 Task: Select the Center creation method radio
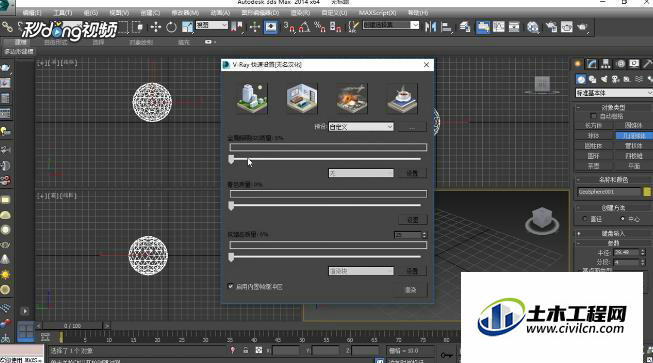[x=623, y=219]
